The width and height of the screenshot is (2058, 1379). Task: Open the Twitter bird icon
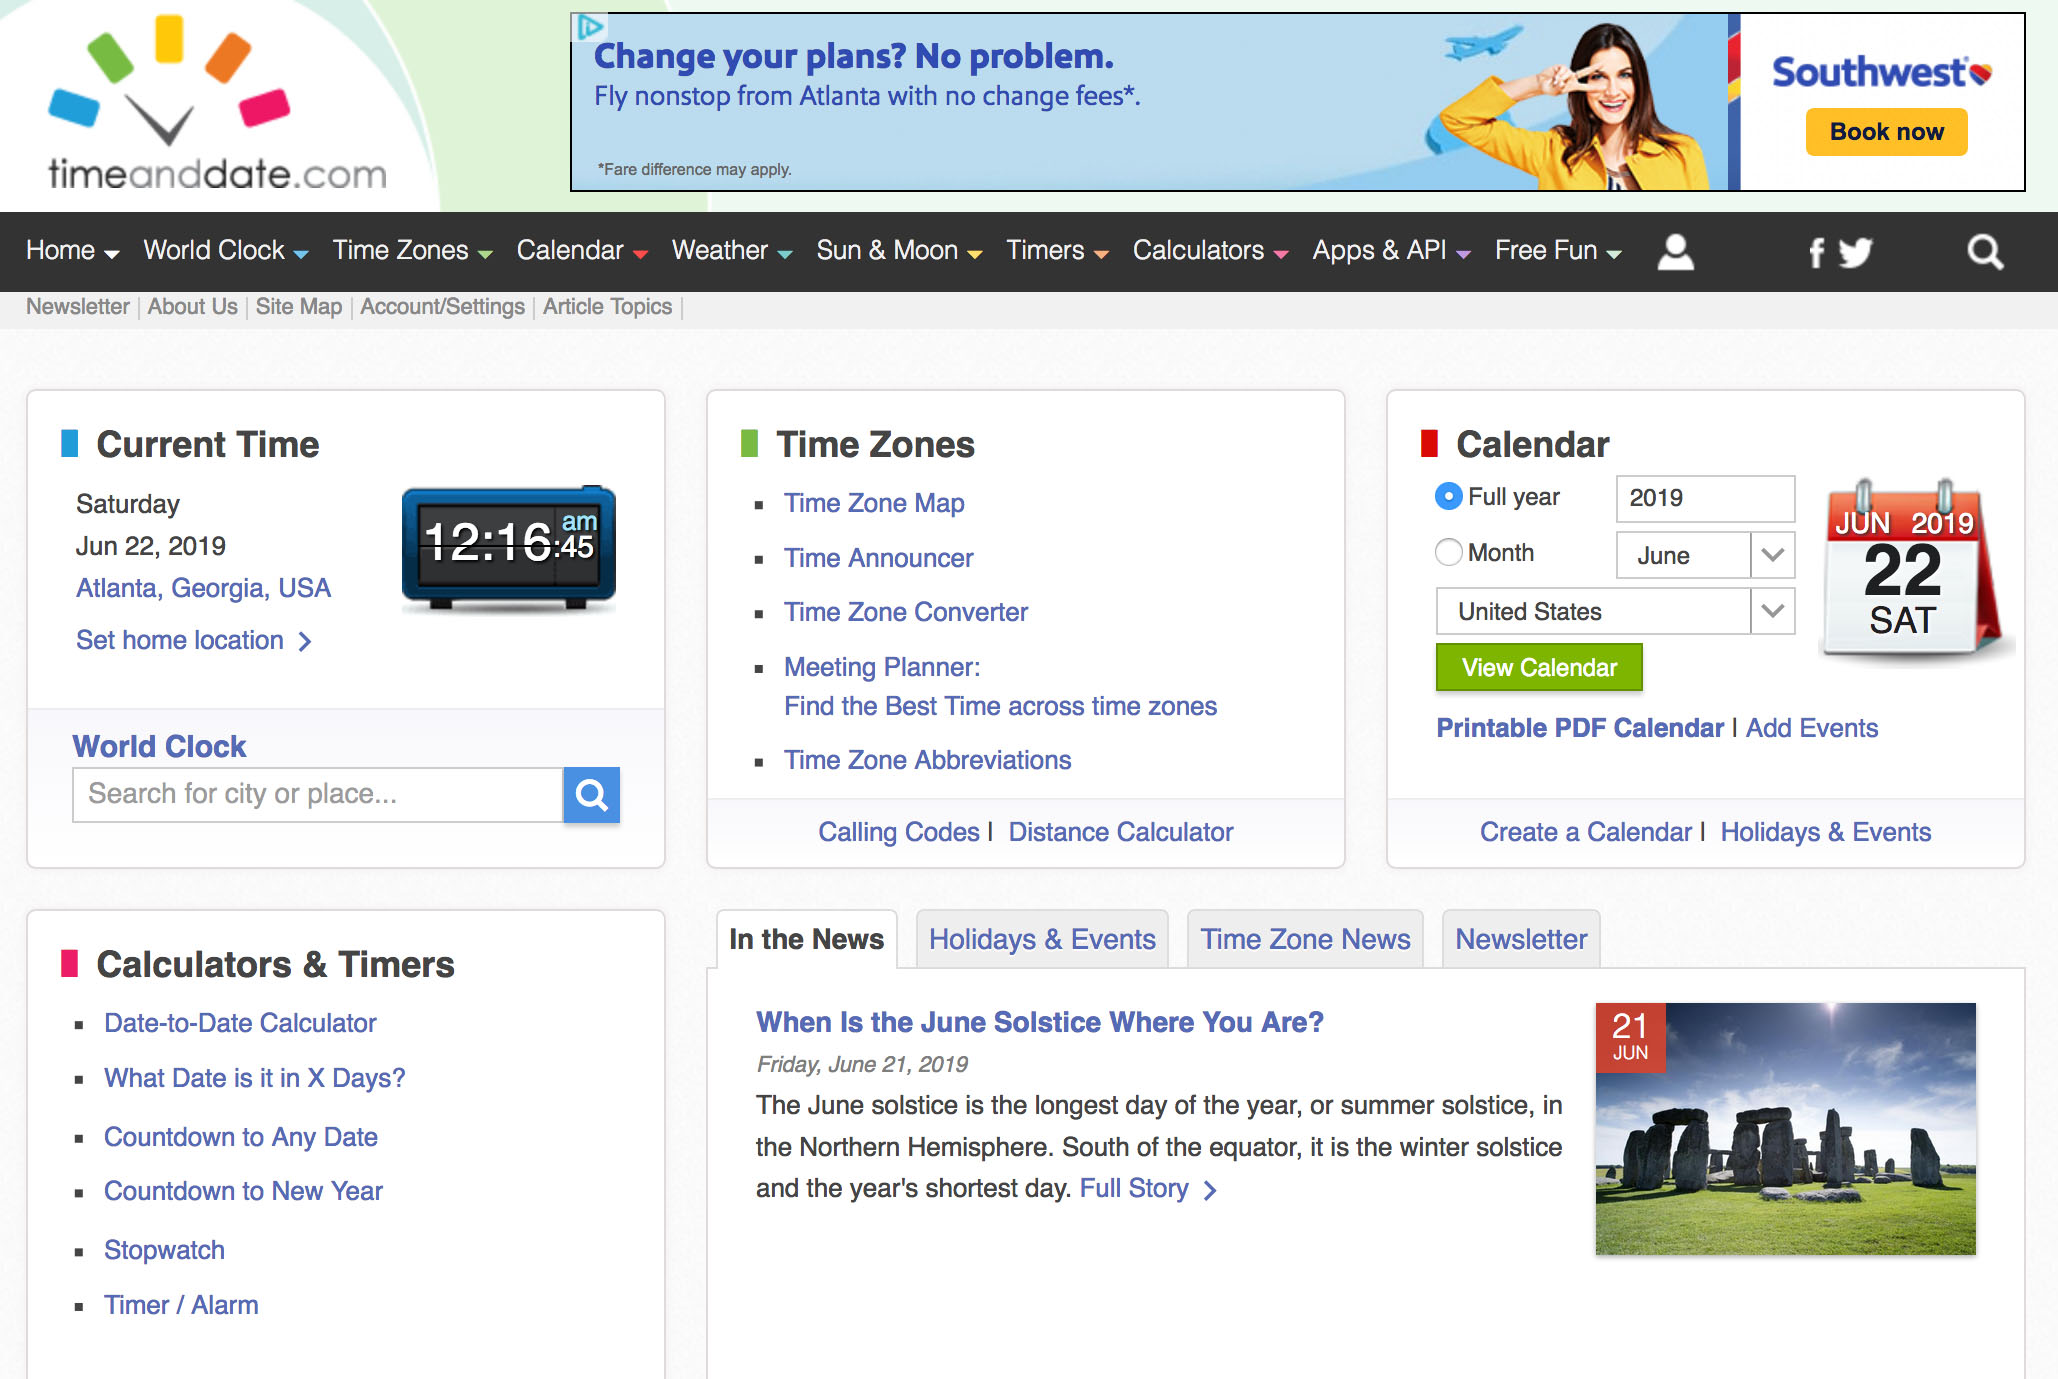tap(1855, 252)
